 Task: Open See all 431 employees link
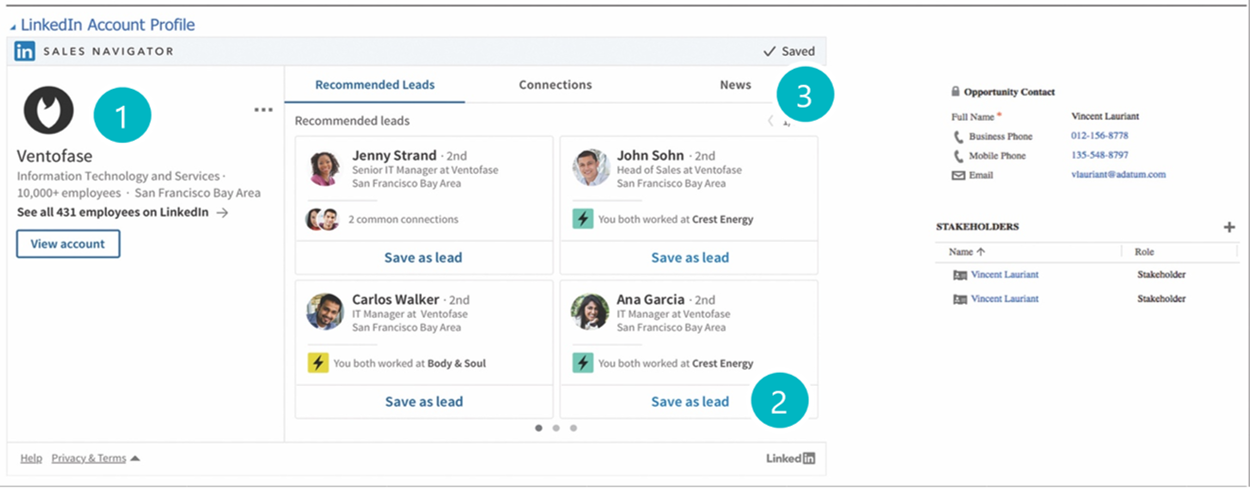122,212
